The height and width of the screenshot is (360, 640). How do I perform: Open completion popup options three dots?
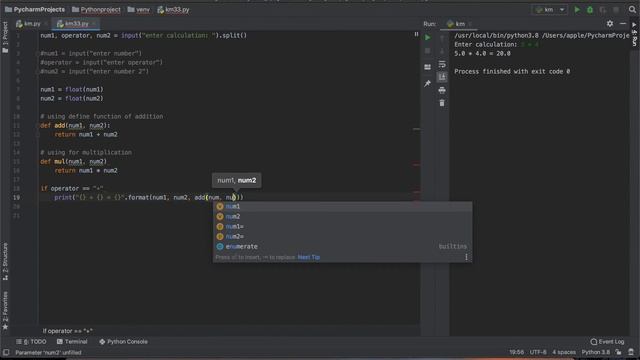pyautogui.click(x=466, y=257)
